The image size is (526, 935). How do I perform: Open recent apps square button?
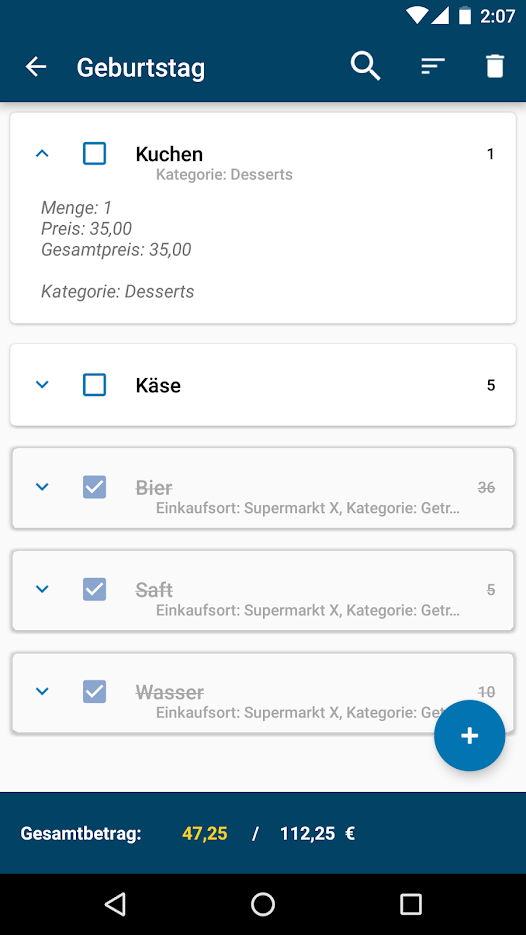pyautogui.click(x=410, y=904)
